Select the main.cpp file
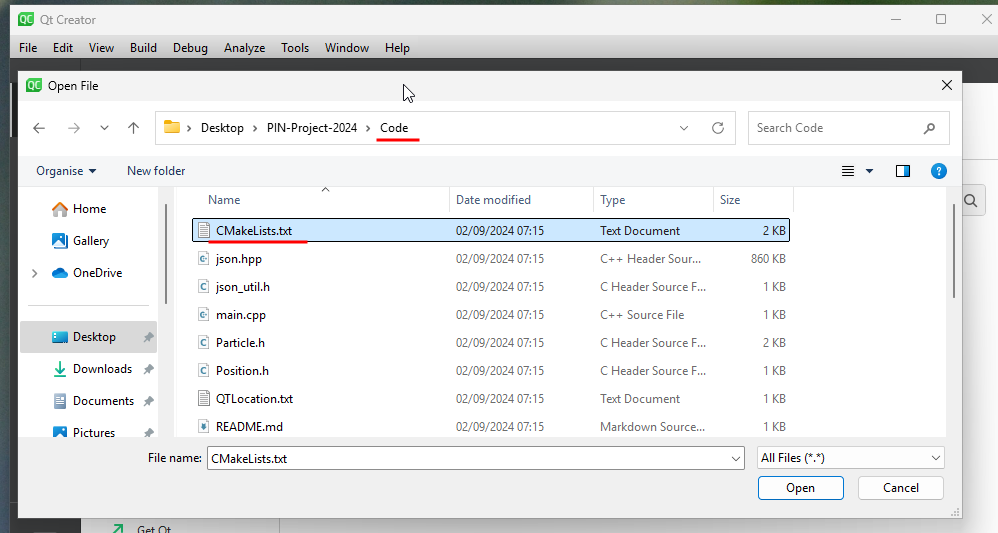The width and height of the screenshot is (998, 533). [240, 315]
